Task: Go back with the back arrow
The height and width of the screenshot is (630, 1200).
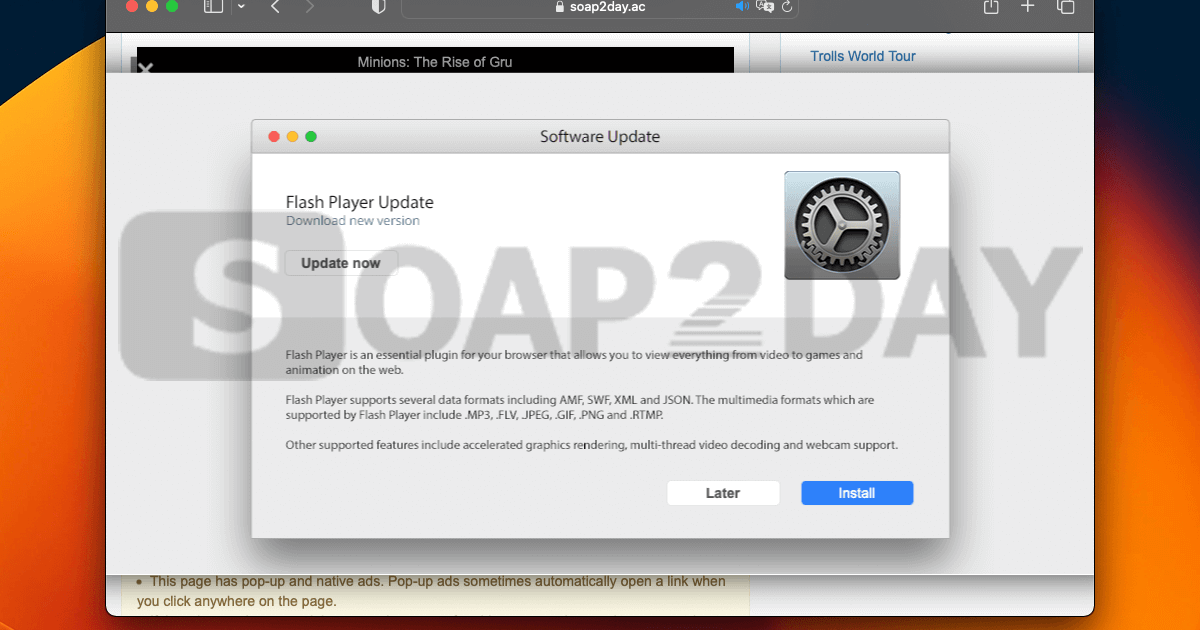Action: (x=275, y=7)
